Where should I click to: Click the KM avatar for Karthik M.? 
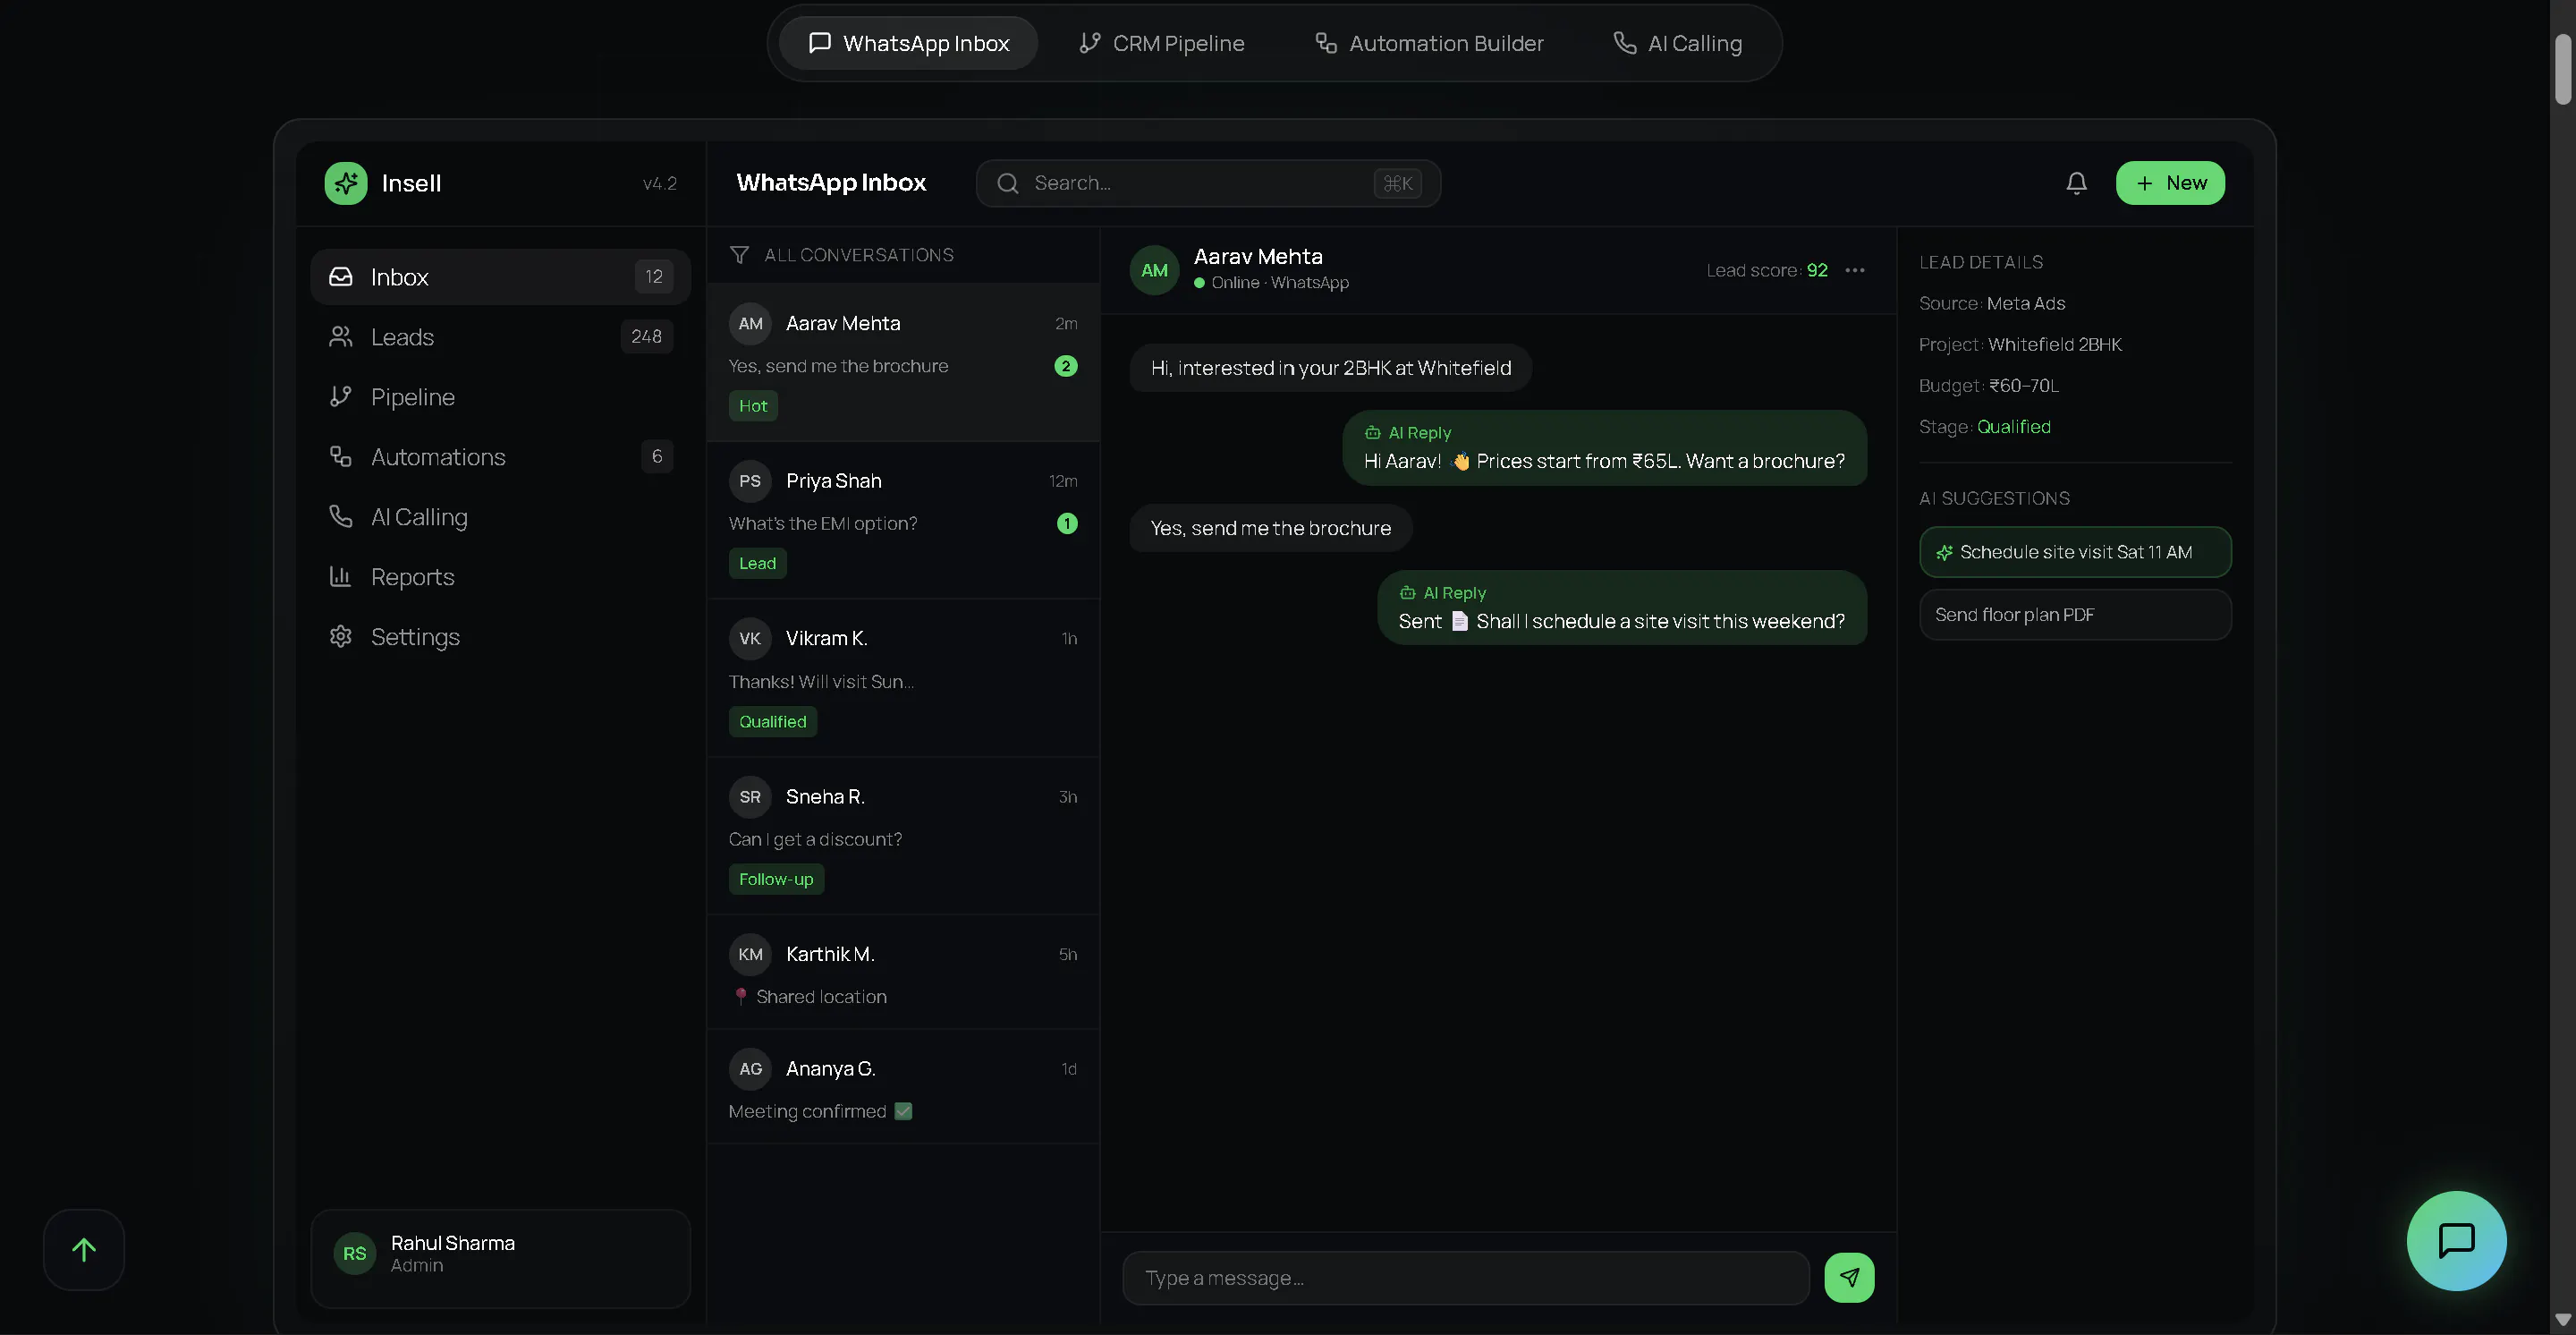click(x=750, y=955)
